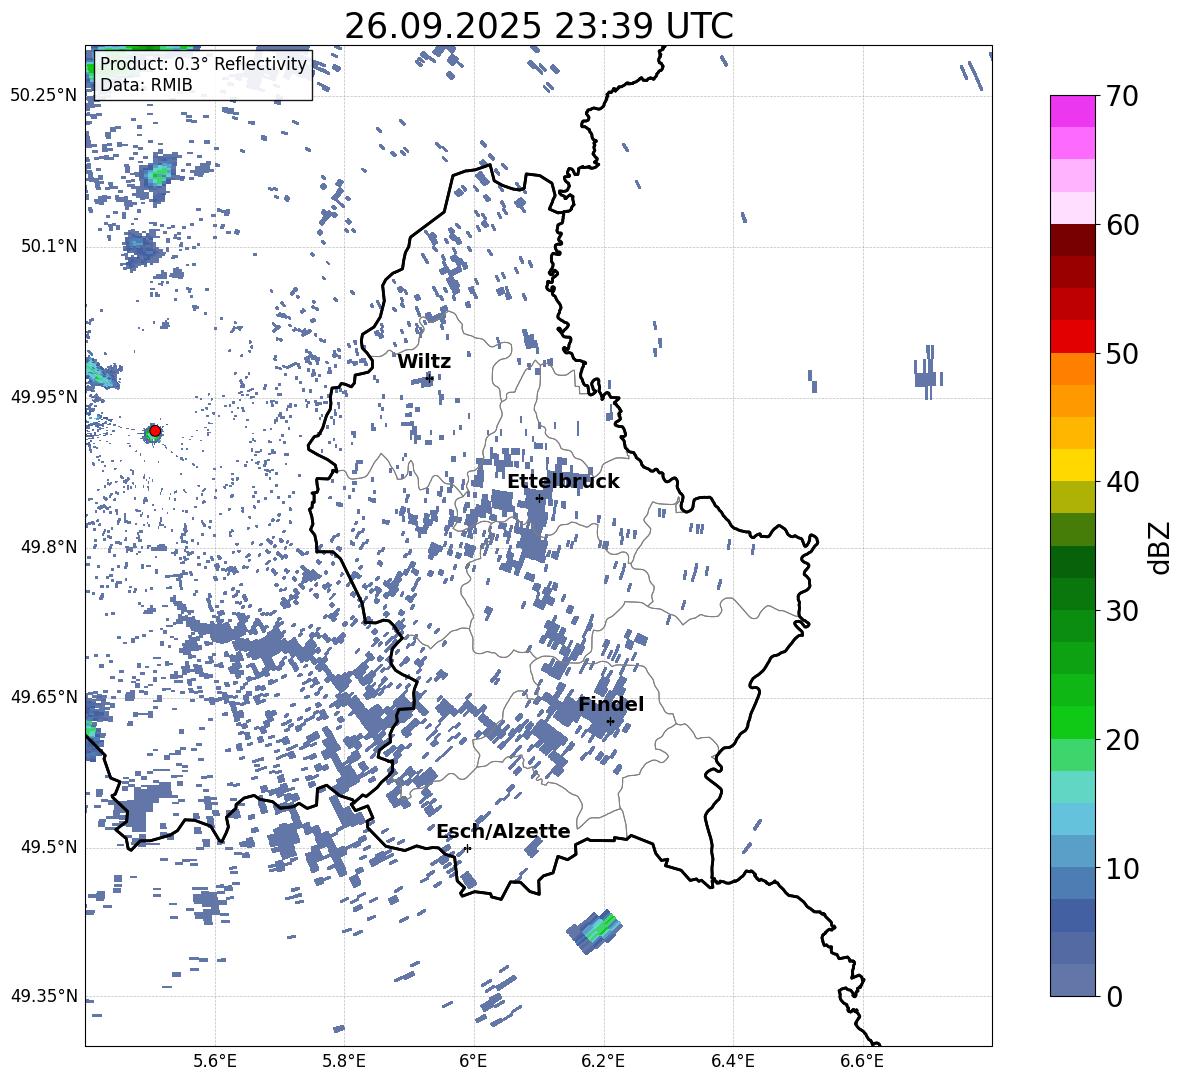
Task: Click the colorbar 60 tick label
Action: 1122,225
